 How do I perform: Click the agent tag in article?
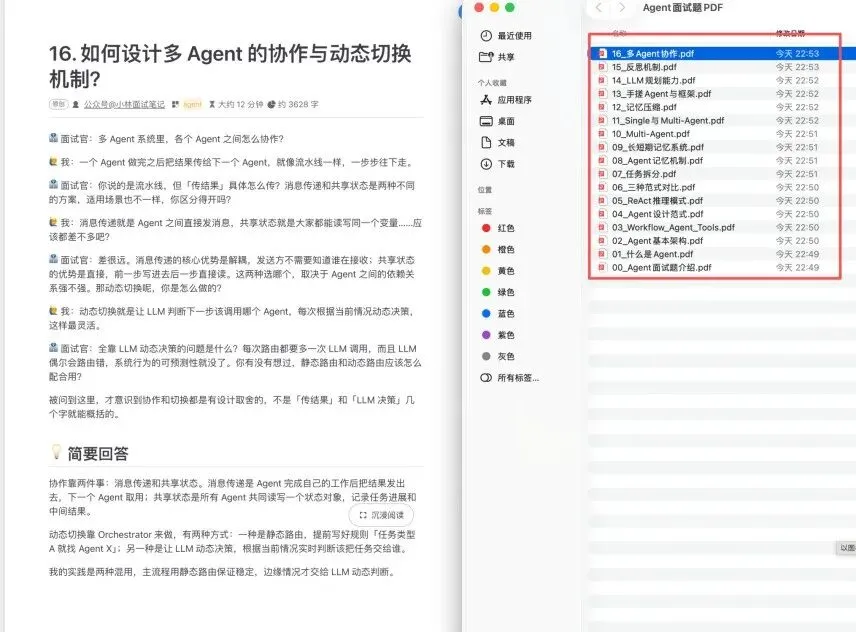(192, 104)
